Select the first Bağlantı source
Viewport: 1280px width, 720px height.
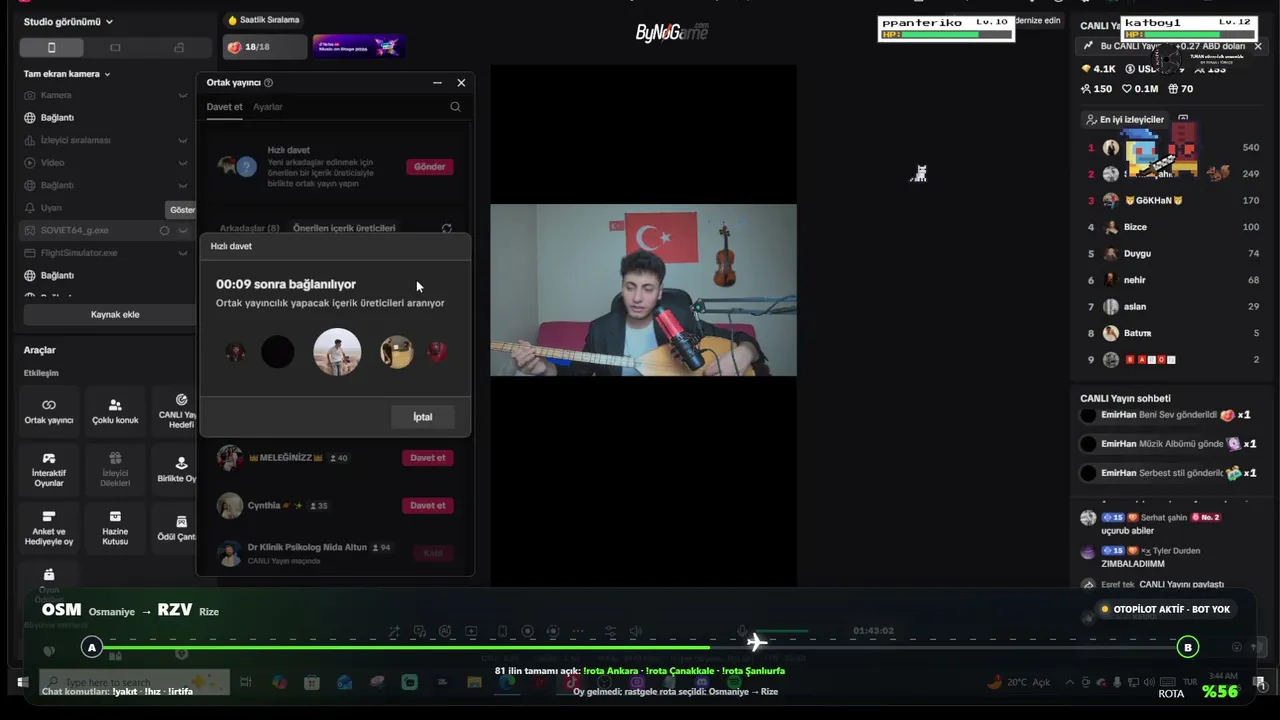(106, 118)
